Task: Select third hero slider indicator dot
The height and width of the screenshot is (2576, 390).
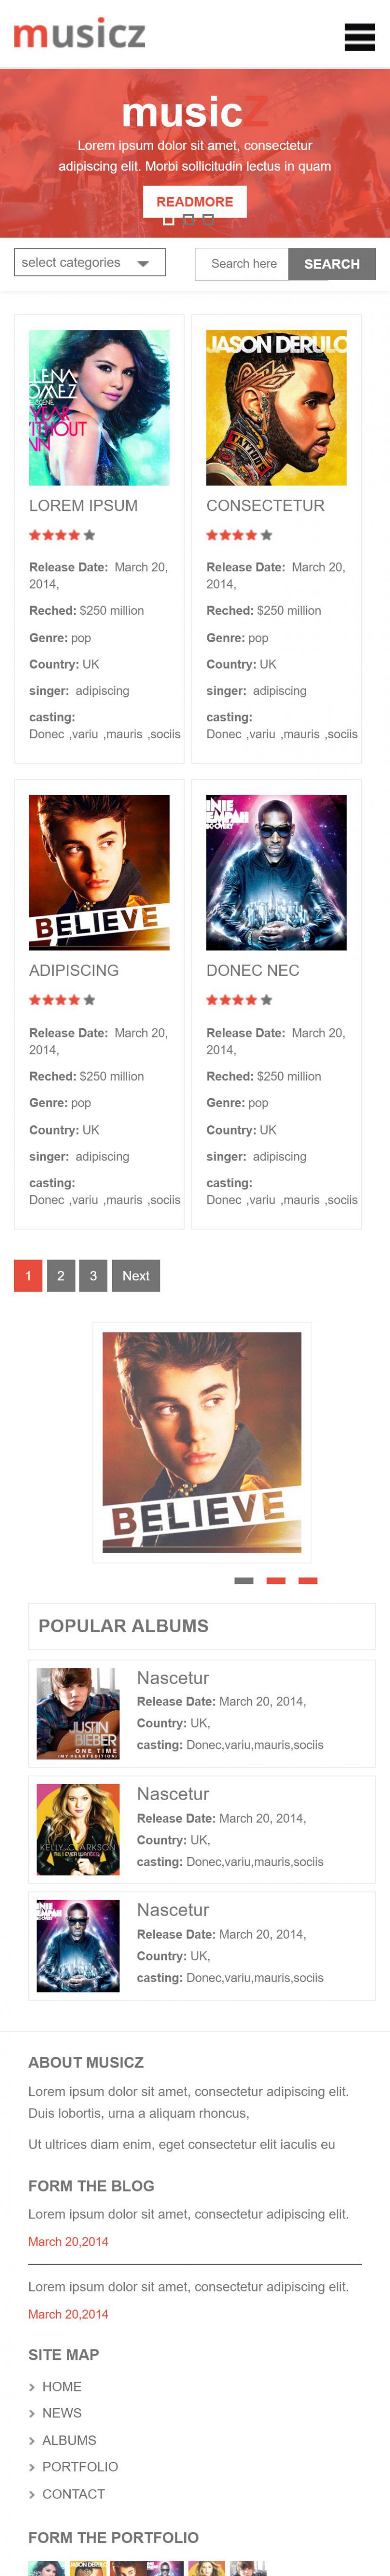Action: [x=208, y=220]
